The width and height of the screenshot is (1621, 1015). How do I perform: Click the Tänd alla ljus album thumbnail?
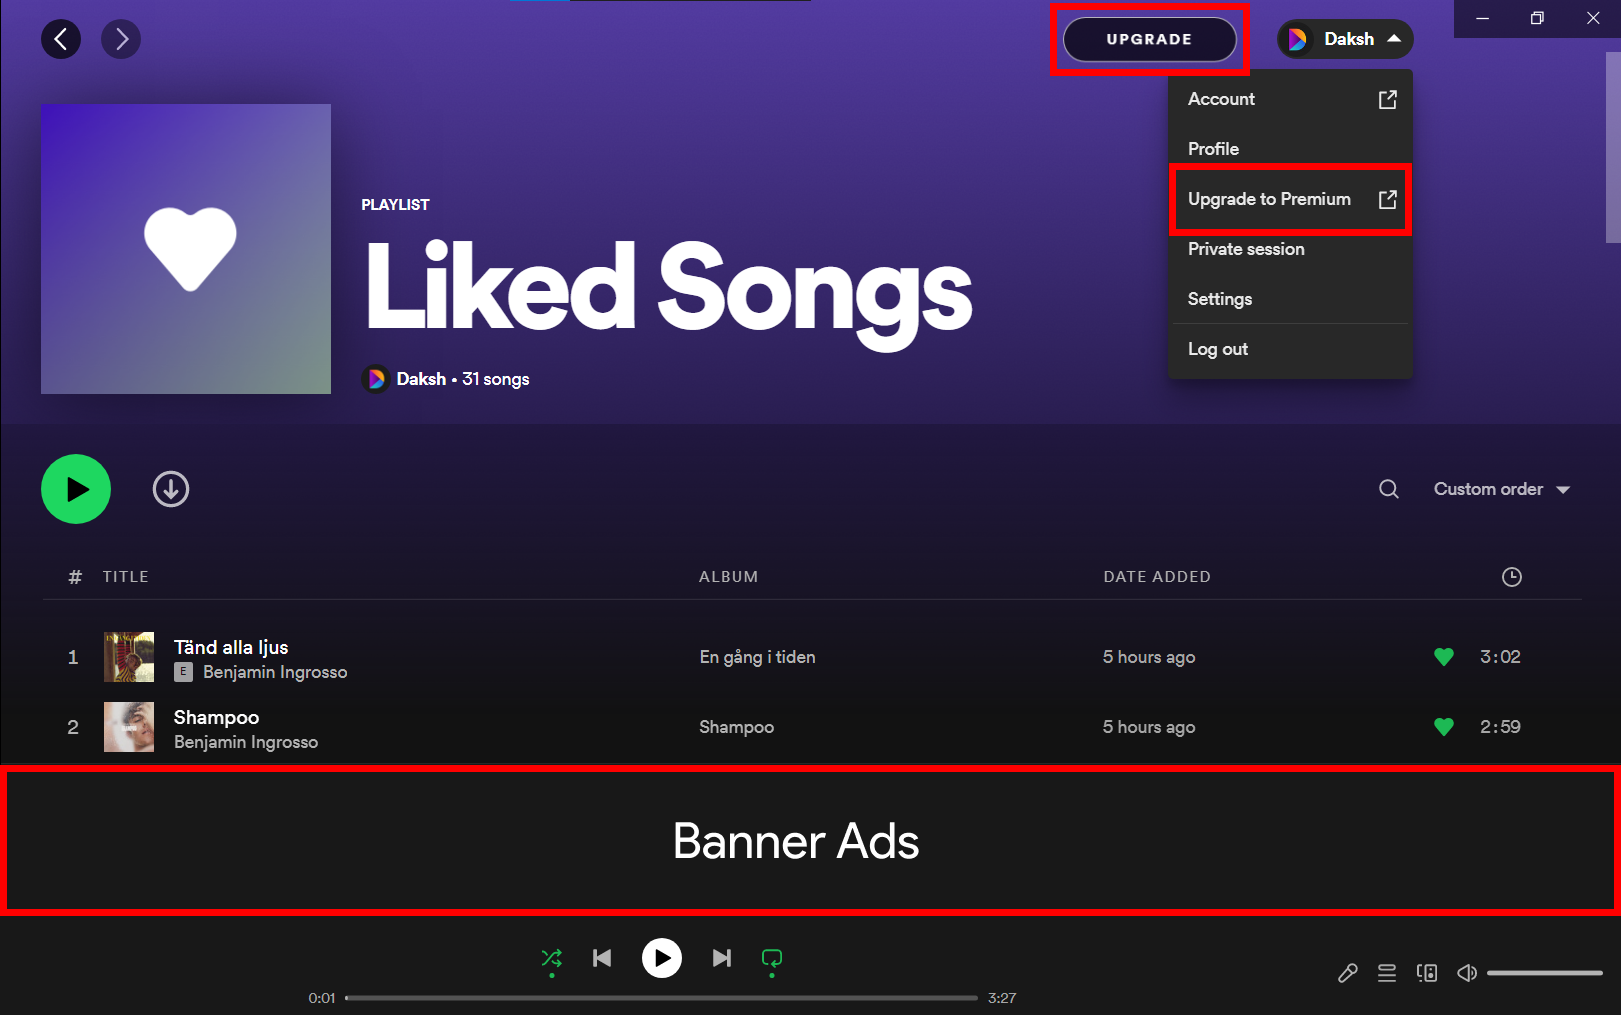pyautogui.click(x=129, y=657)
